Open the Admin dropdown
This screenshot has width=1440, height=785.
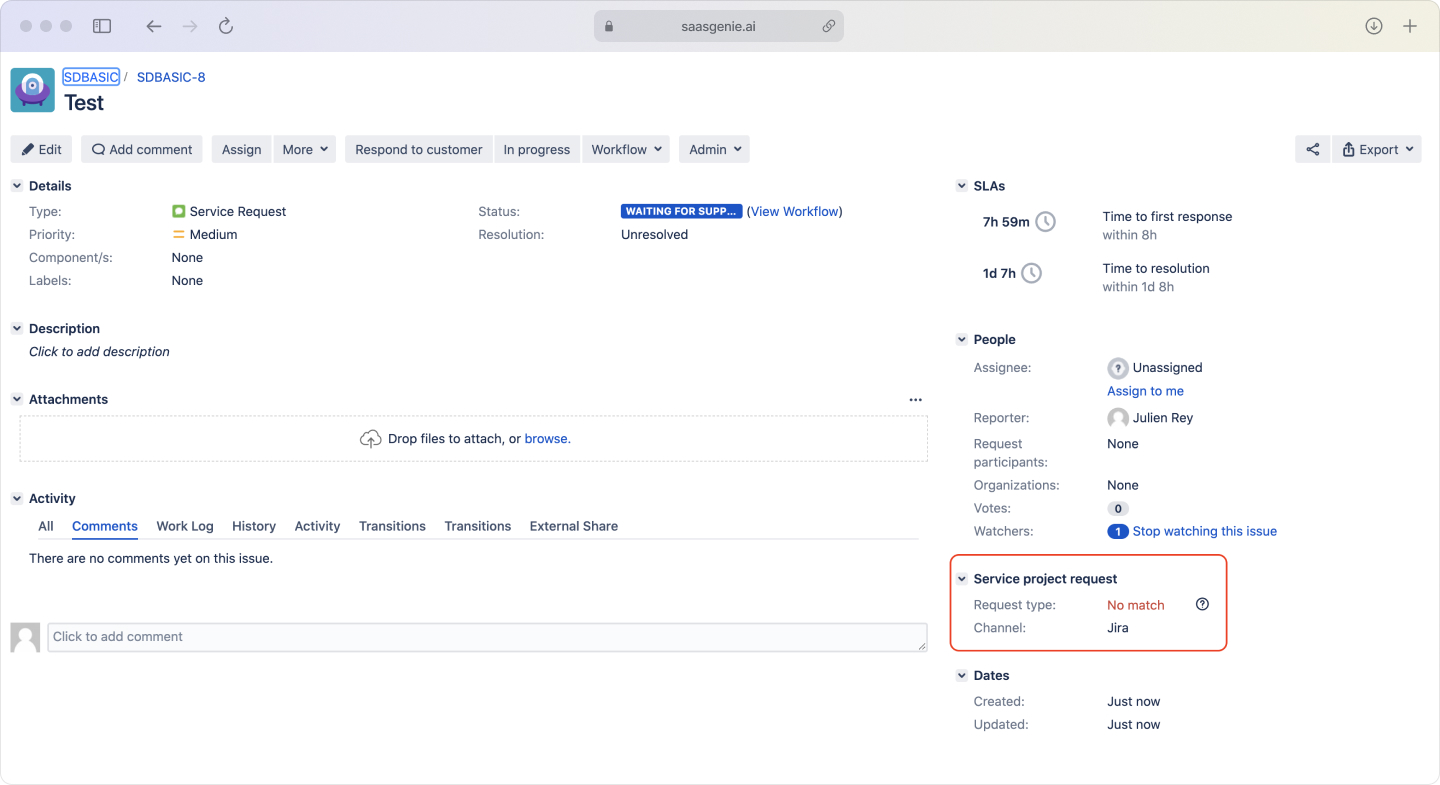(713, 148)
